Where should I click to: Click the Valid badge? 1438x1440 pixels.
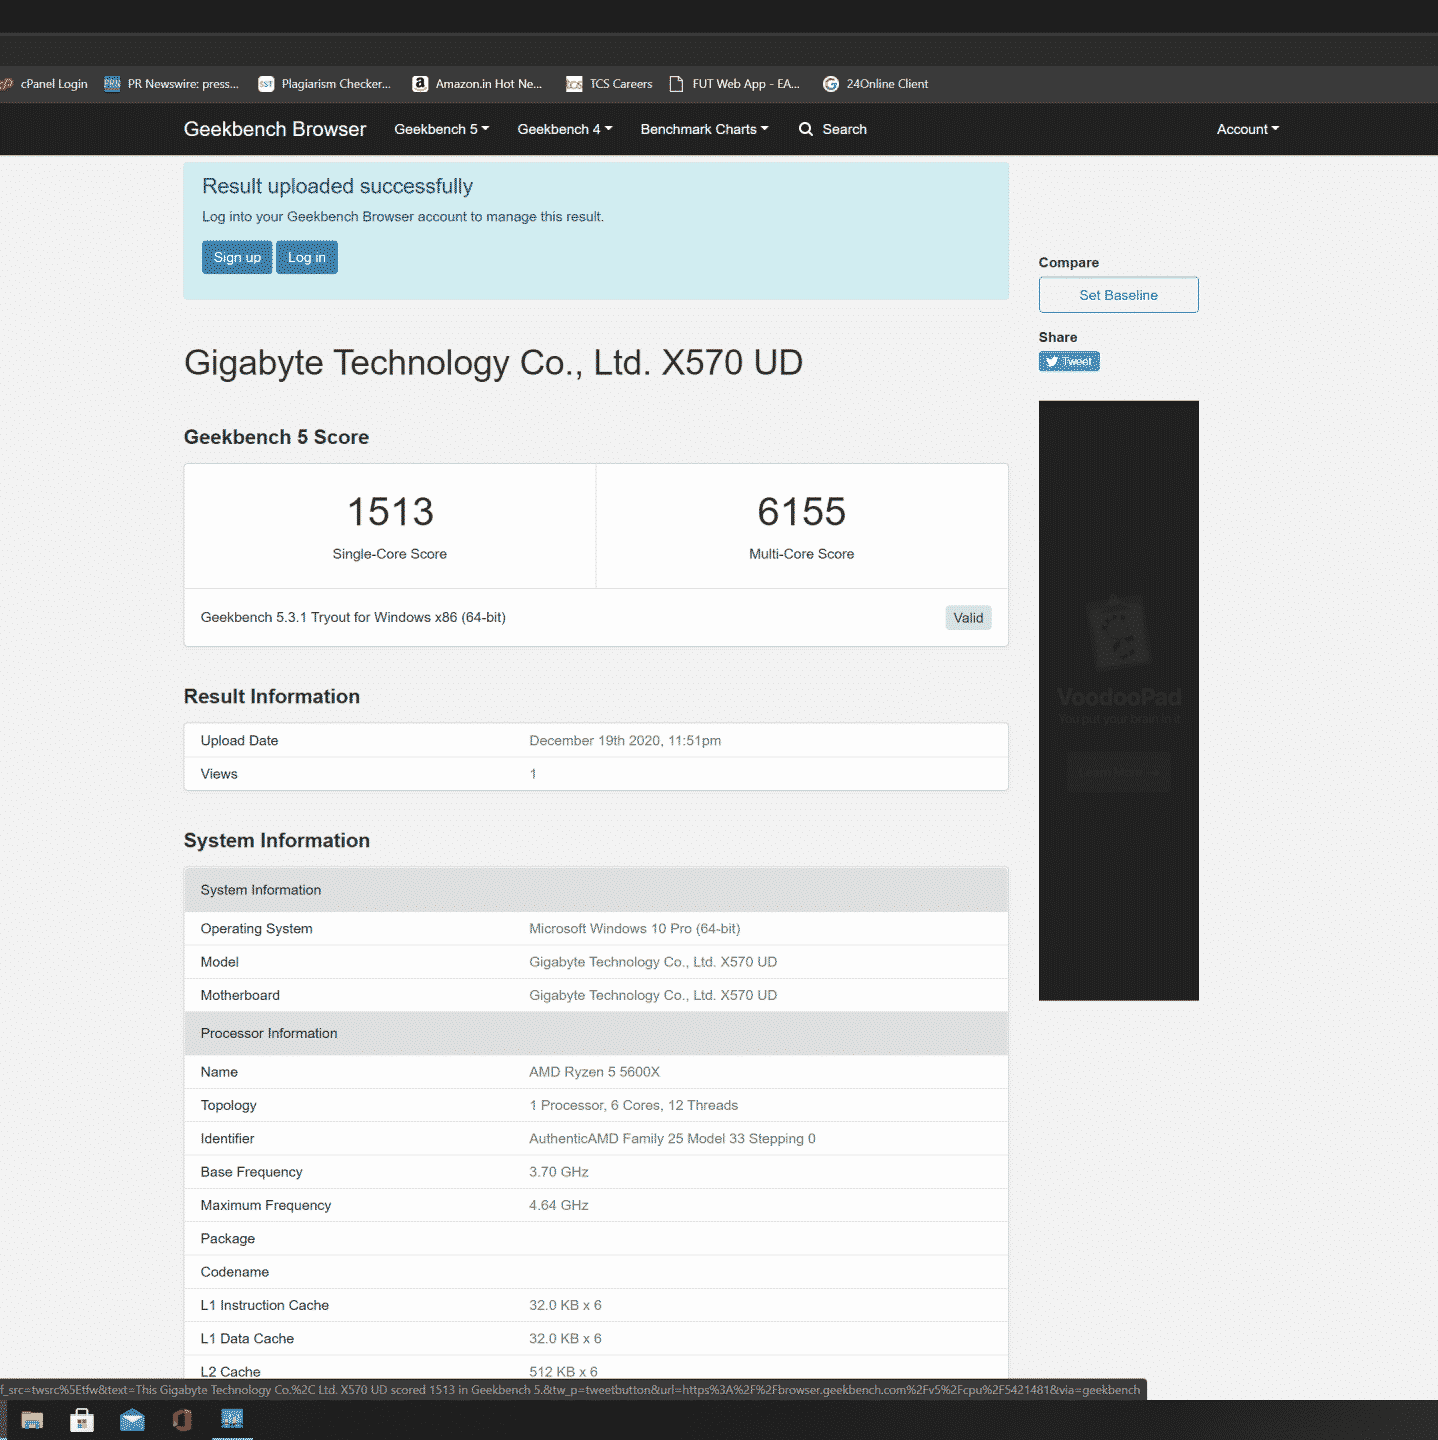point(968,618)
